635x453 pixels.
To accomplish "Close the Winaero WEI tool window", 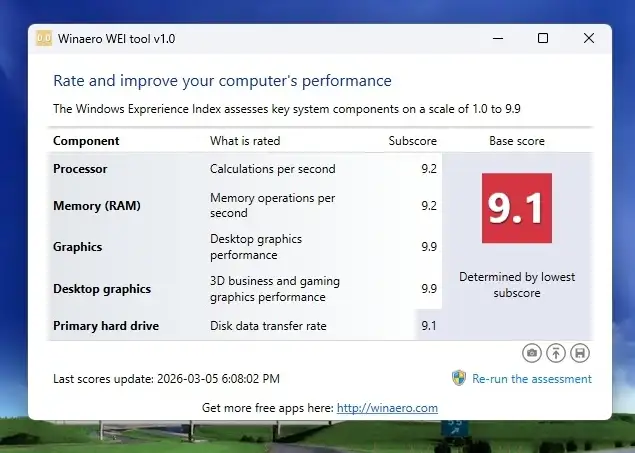I will [x=589, y=38].
